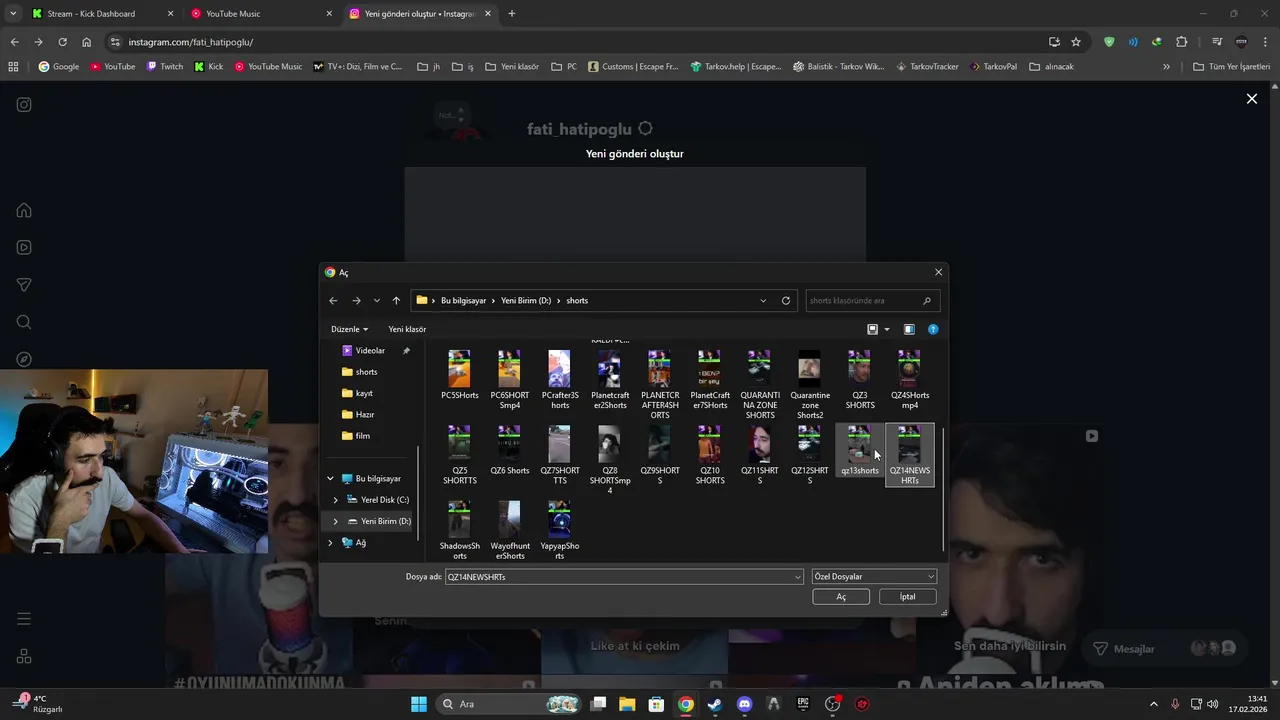Open Discord from the taskbar

744,704
